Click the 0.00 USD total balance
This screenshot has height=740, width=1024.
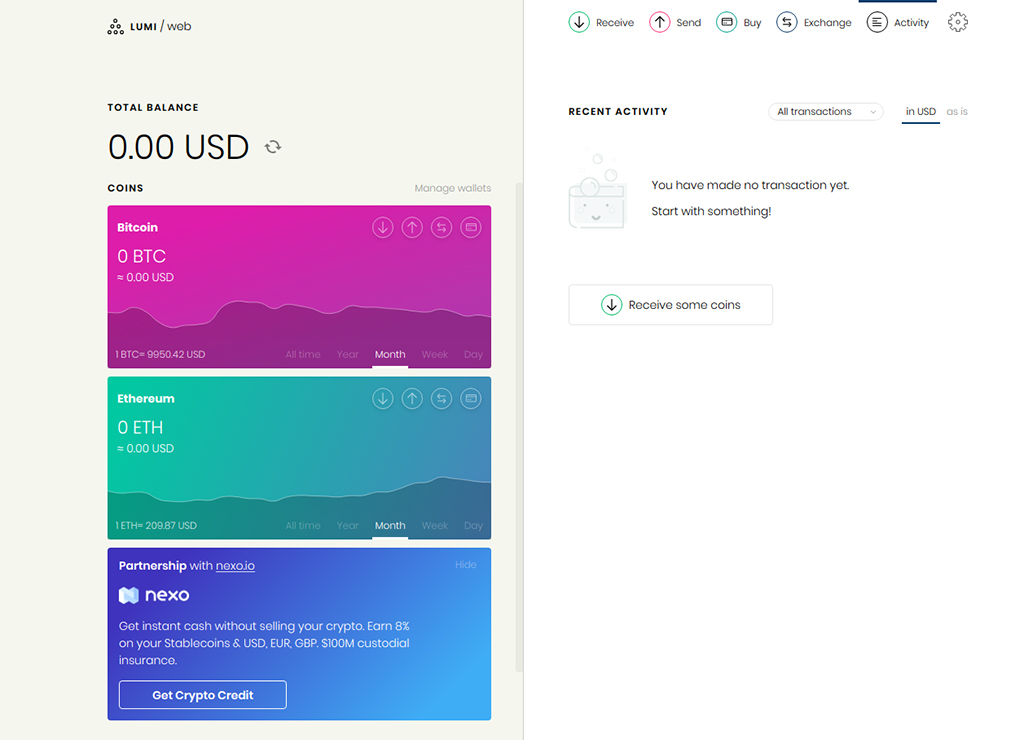(x=178, y=147)
